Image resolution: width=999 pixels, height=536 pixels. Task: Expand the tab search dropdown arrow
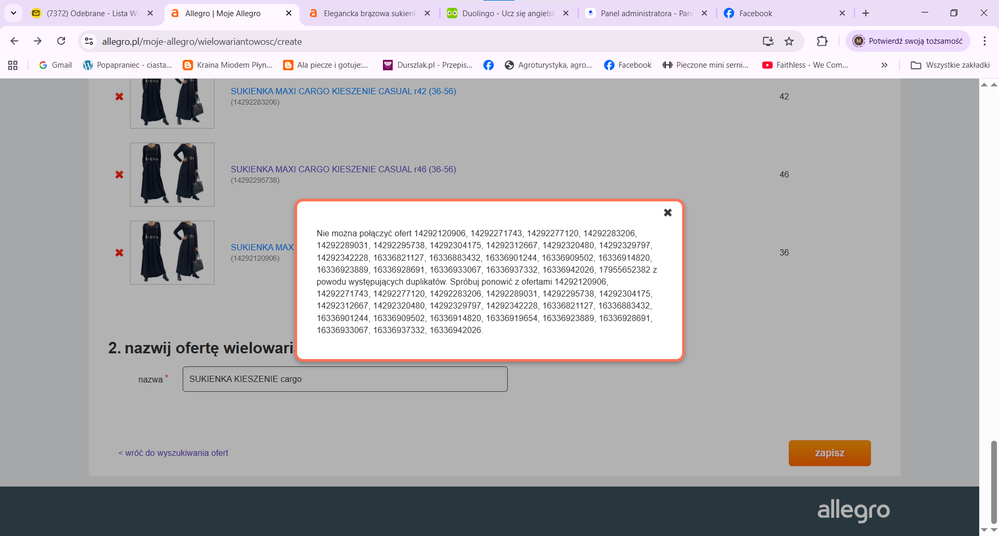(12, 13)
